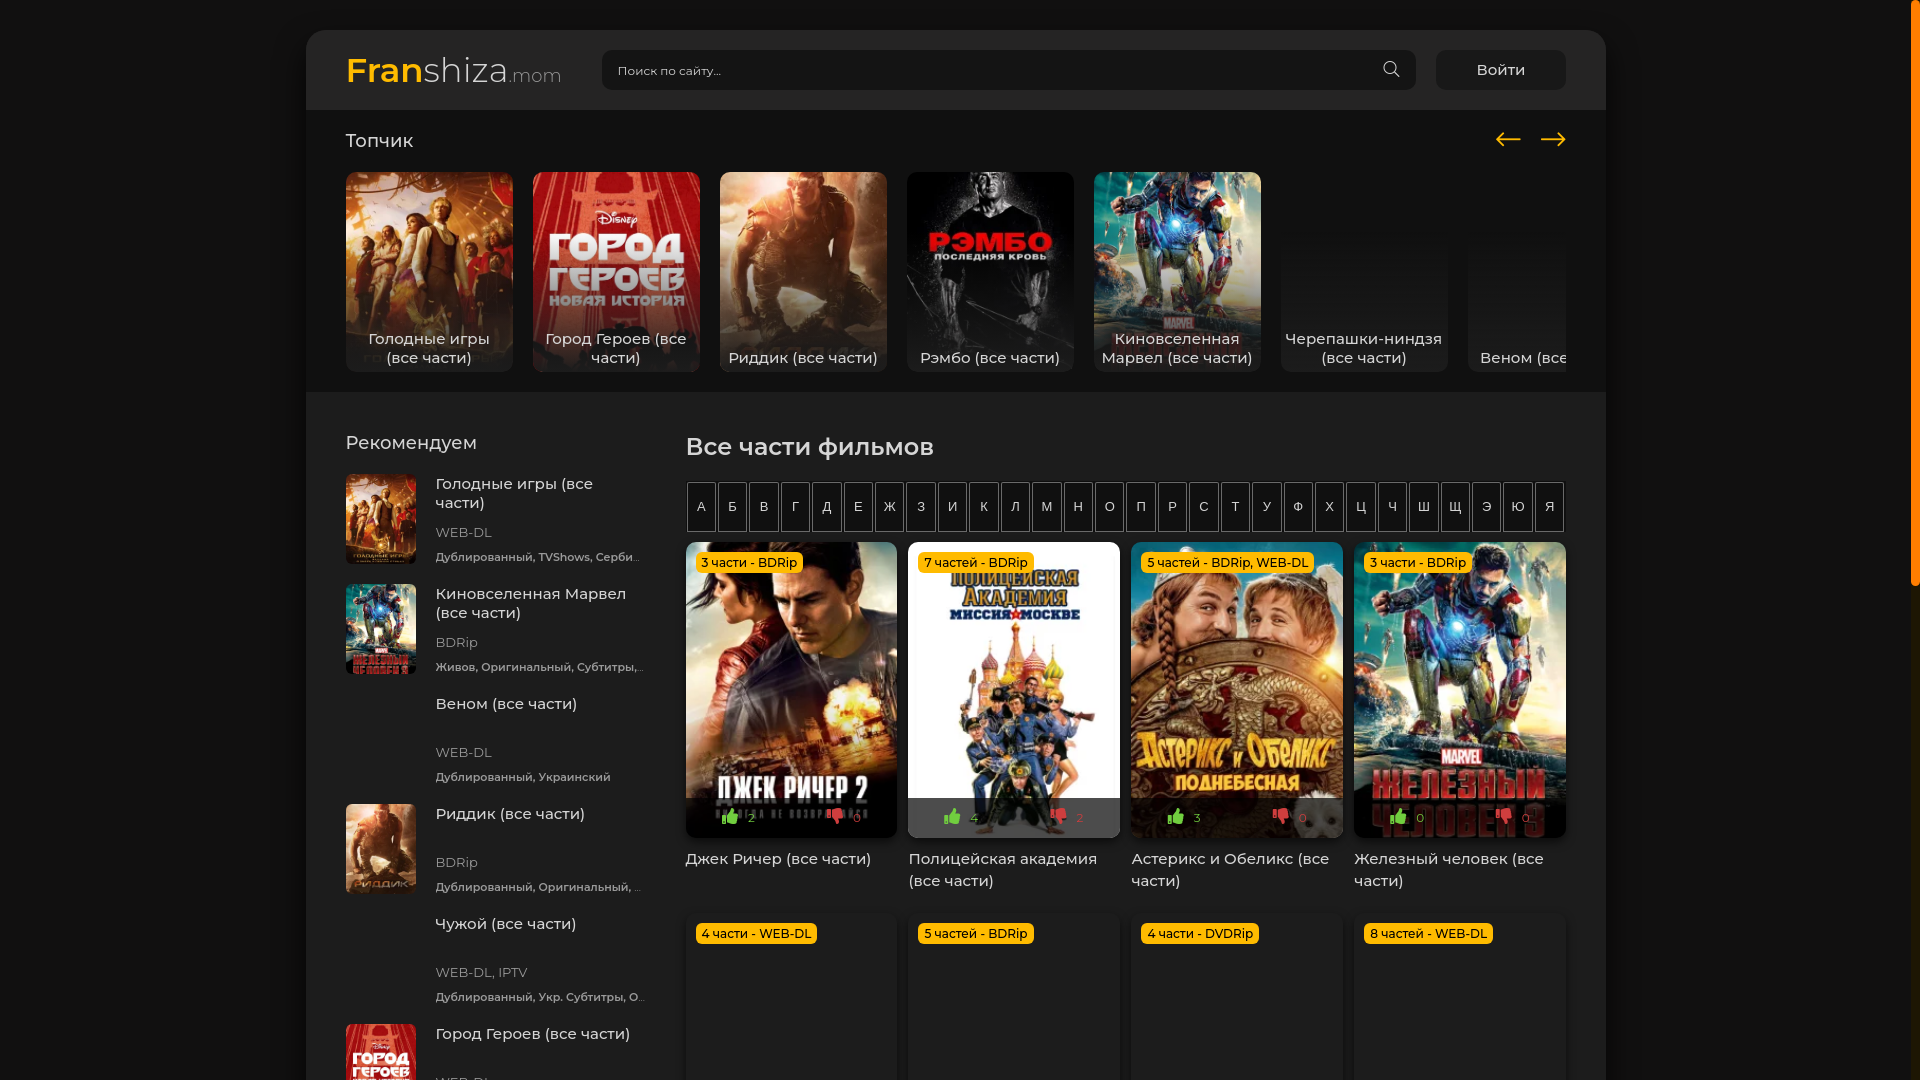This screenshot has width=1920, height=1080.
Task: Open Голодные игры poster in Топчик carousel
Action: (429, 272)
